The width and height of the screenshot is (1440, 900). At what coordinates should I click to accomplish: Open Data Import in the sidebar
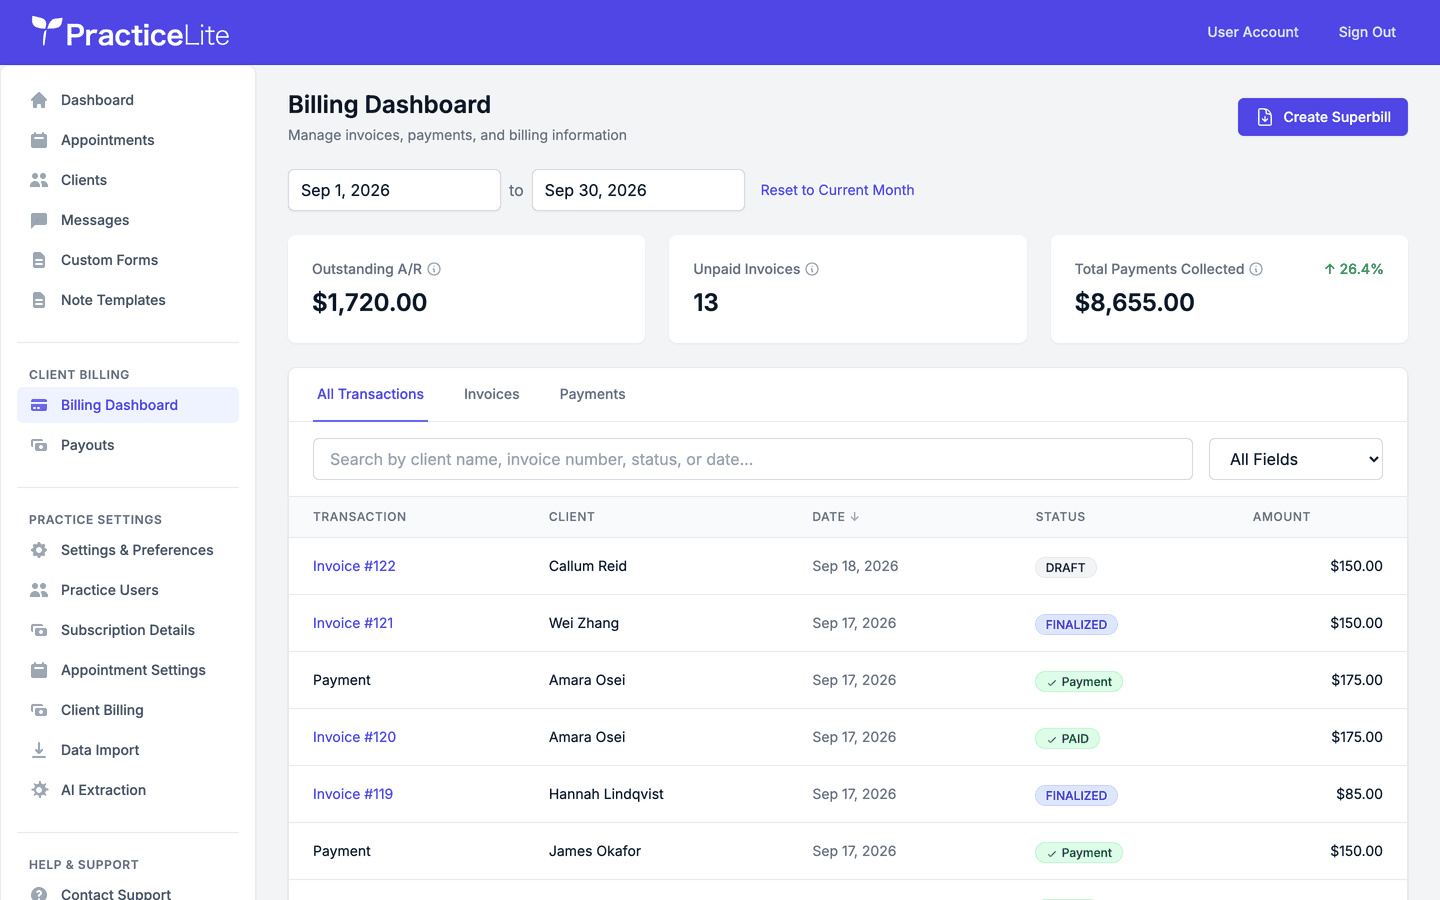[x=128, y=750]
